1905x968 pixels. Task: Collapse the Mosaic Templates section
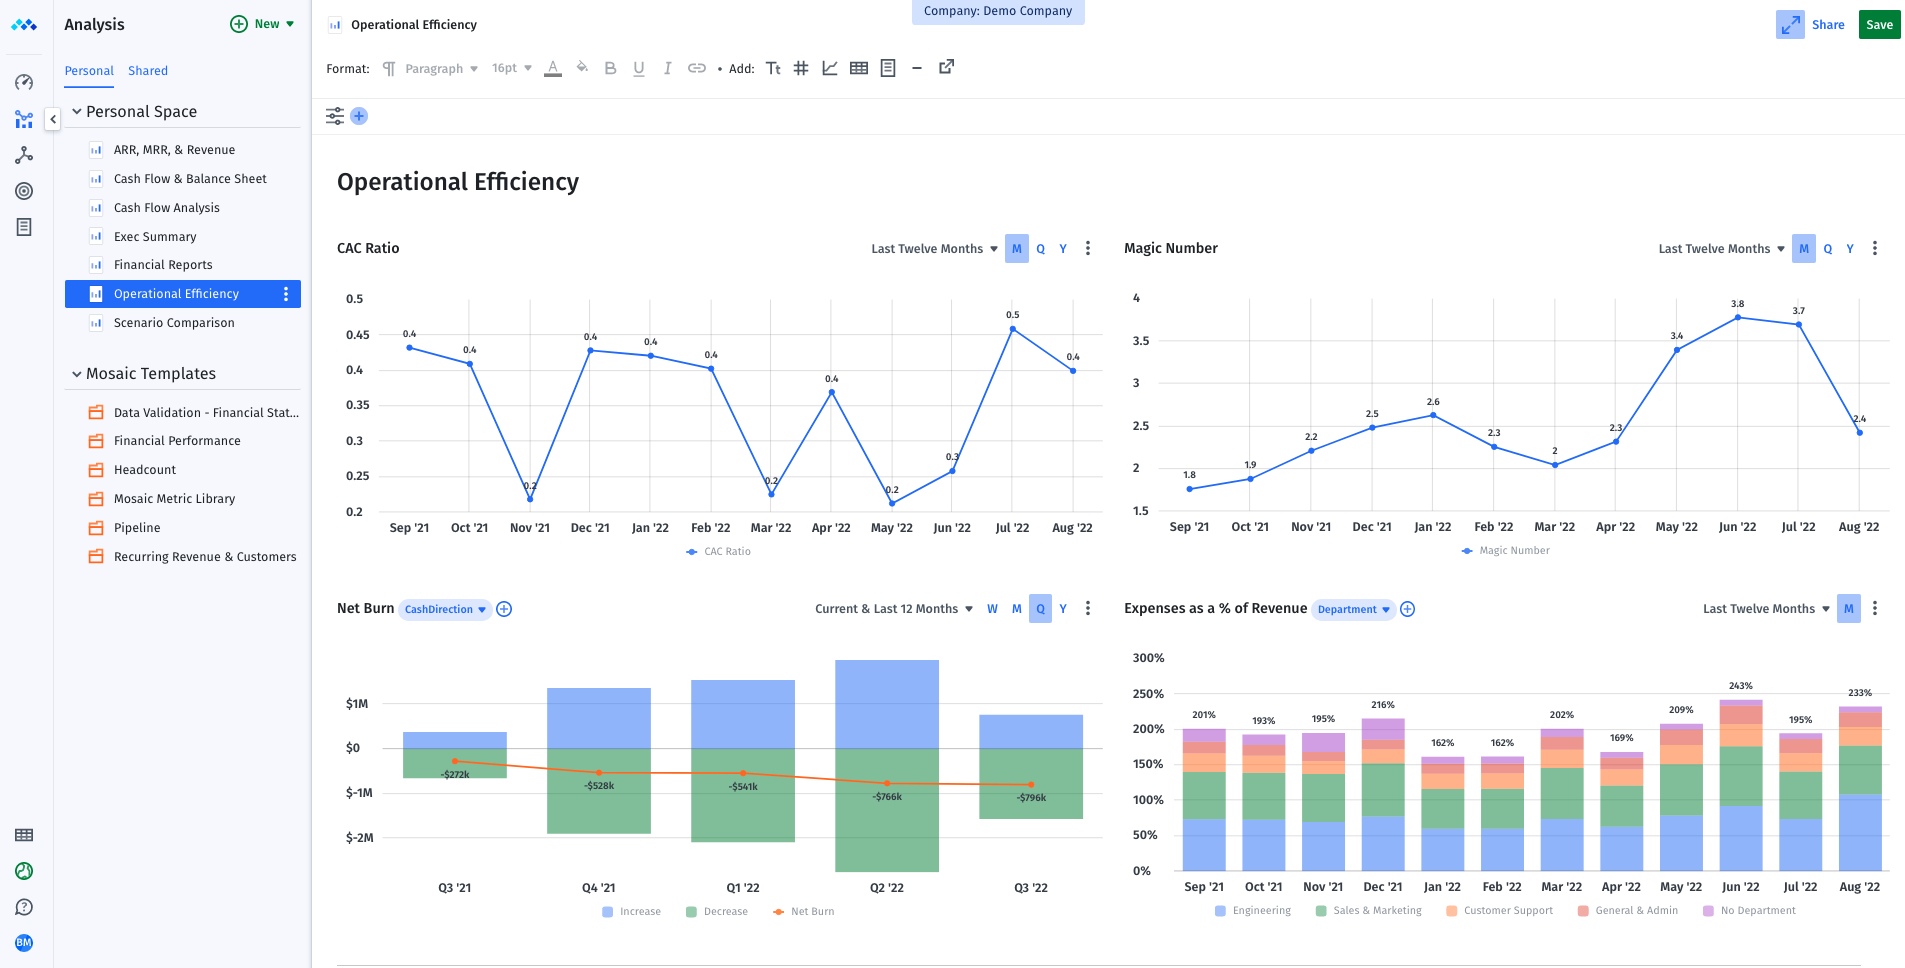coord(76,374)
